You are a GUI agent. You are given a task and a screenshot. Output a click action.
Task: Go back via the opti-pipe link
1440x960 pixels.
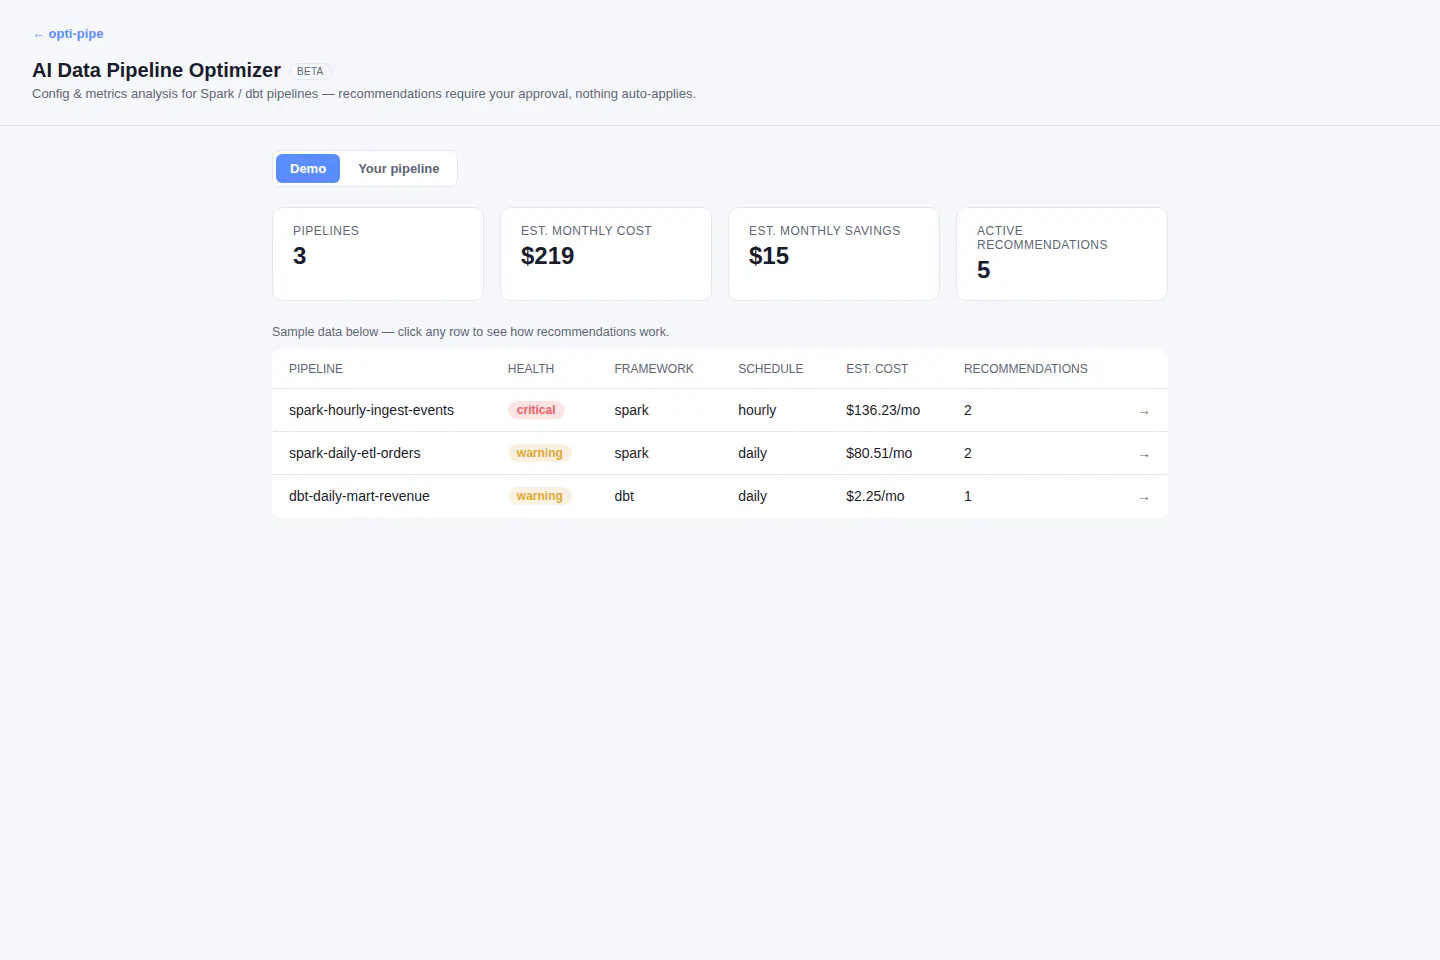coord(68,34)
